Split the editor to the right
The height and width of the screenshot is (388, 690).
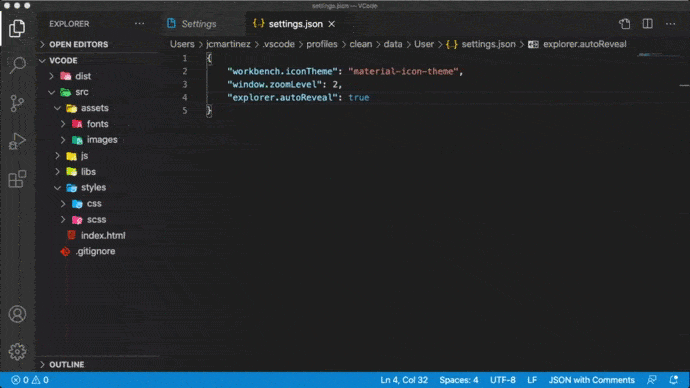647,24
